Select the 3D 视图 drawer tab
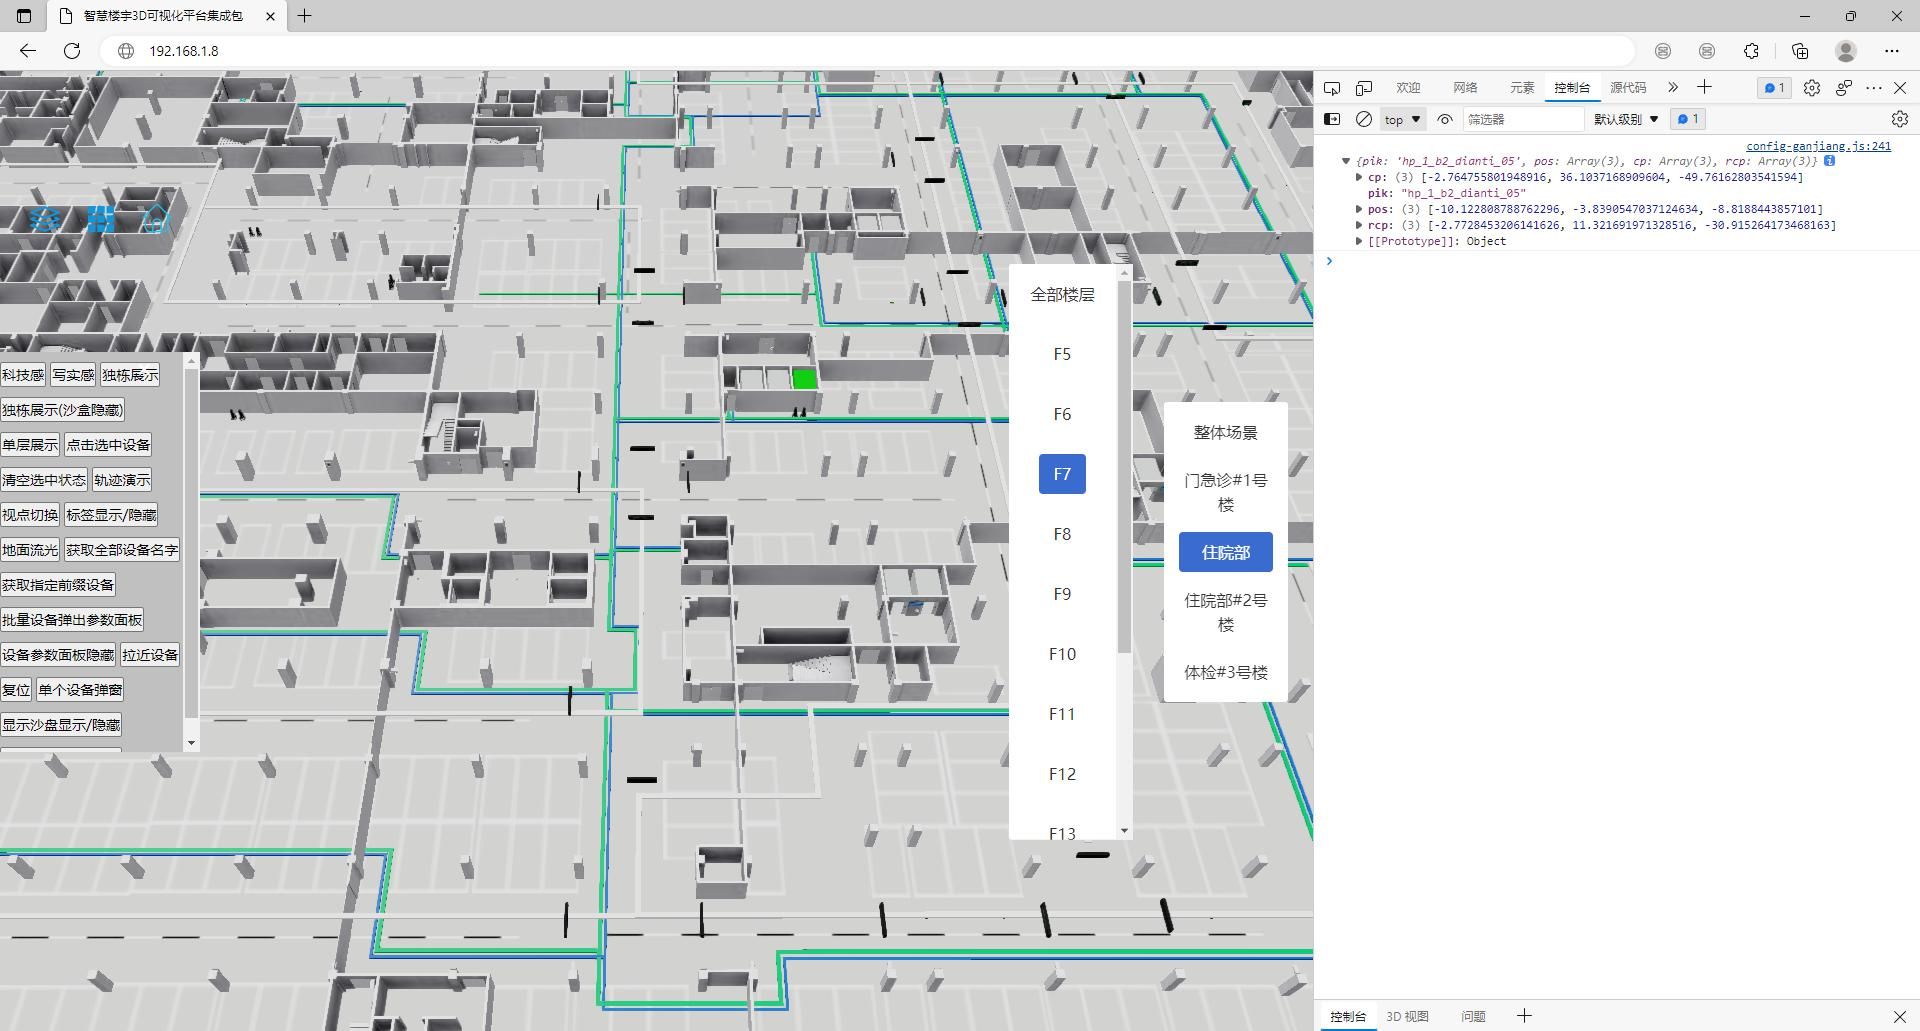 pos(1407,1016)
